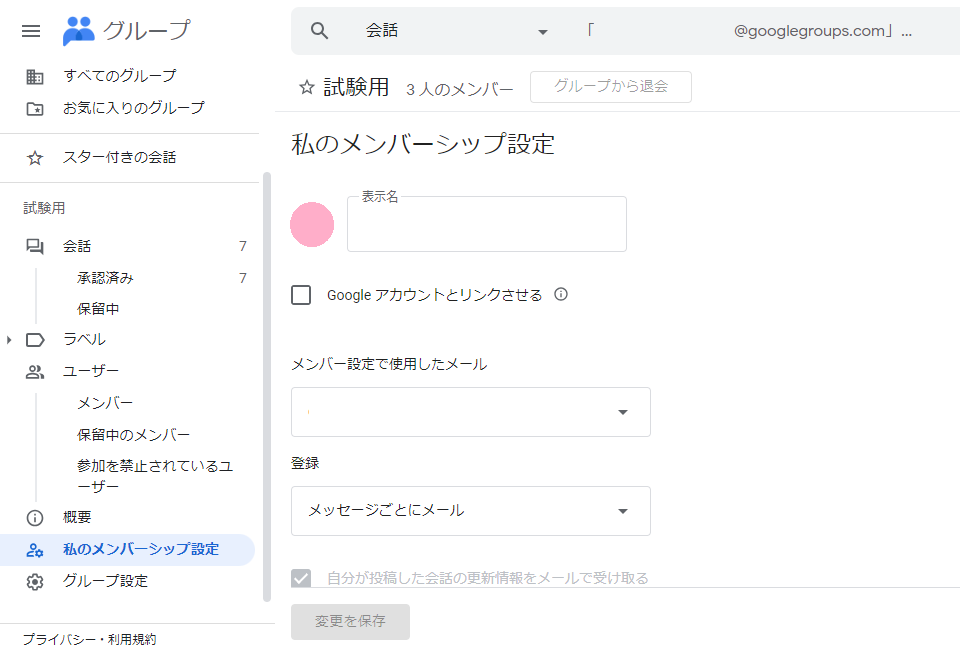
Task: Click the お気に入りのグループ folder icon
Action: click(x=35, y=109)
